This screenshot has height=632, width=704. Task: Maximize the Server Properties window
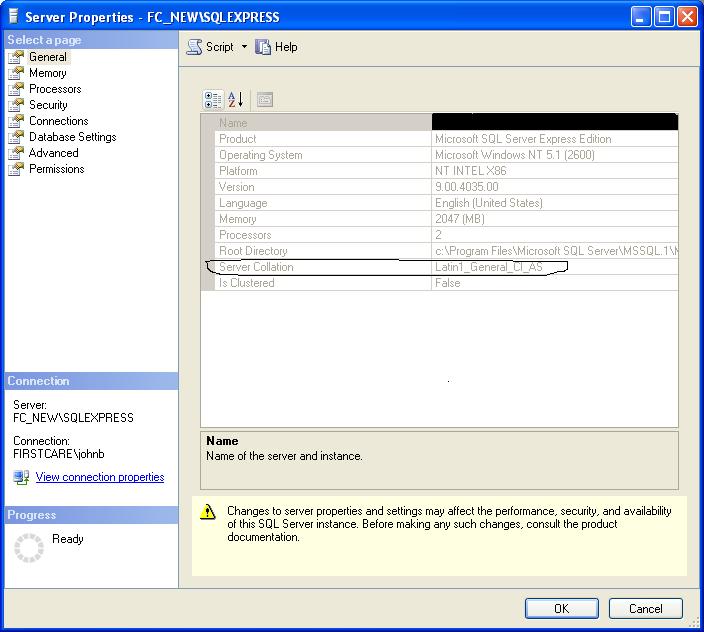click(664, 17)
